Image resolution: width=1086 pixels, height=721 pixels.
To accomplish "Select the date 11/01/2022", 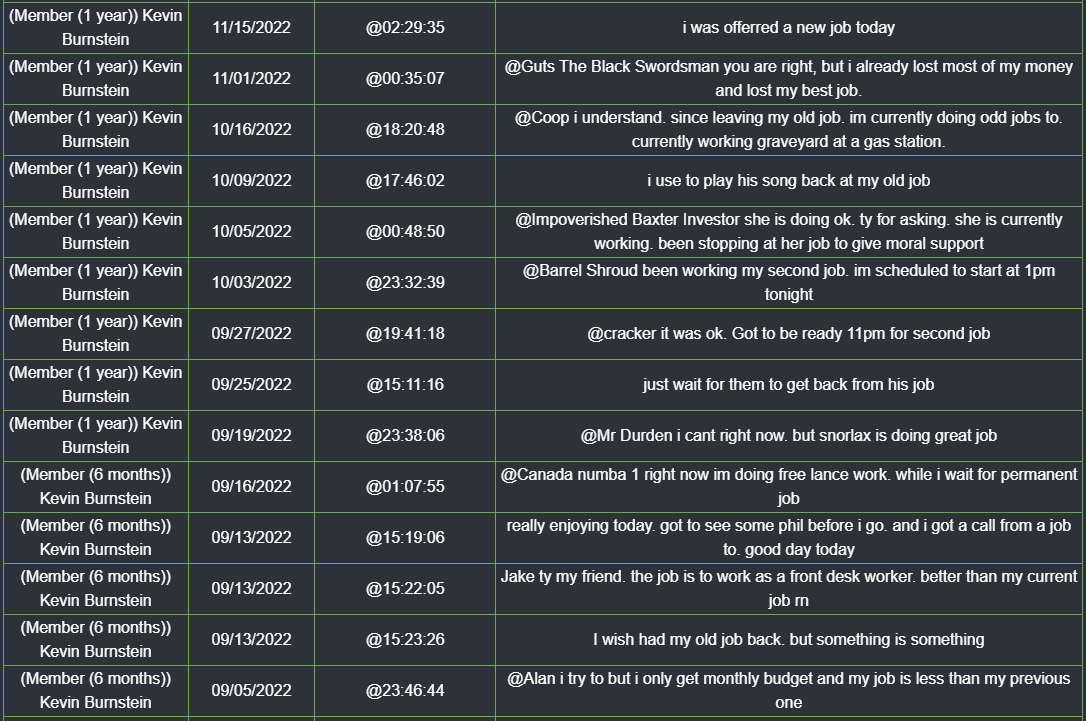I will click(251, 78).
